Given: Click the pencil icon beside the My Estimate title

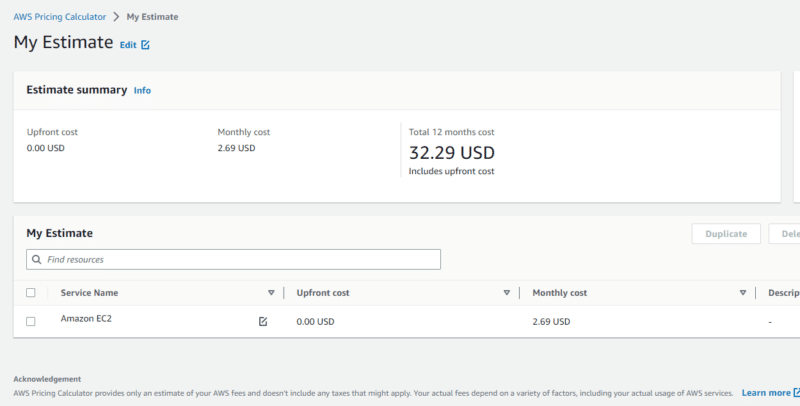Looking at the screenshot, I should coord(146,45).
